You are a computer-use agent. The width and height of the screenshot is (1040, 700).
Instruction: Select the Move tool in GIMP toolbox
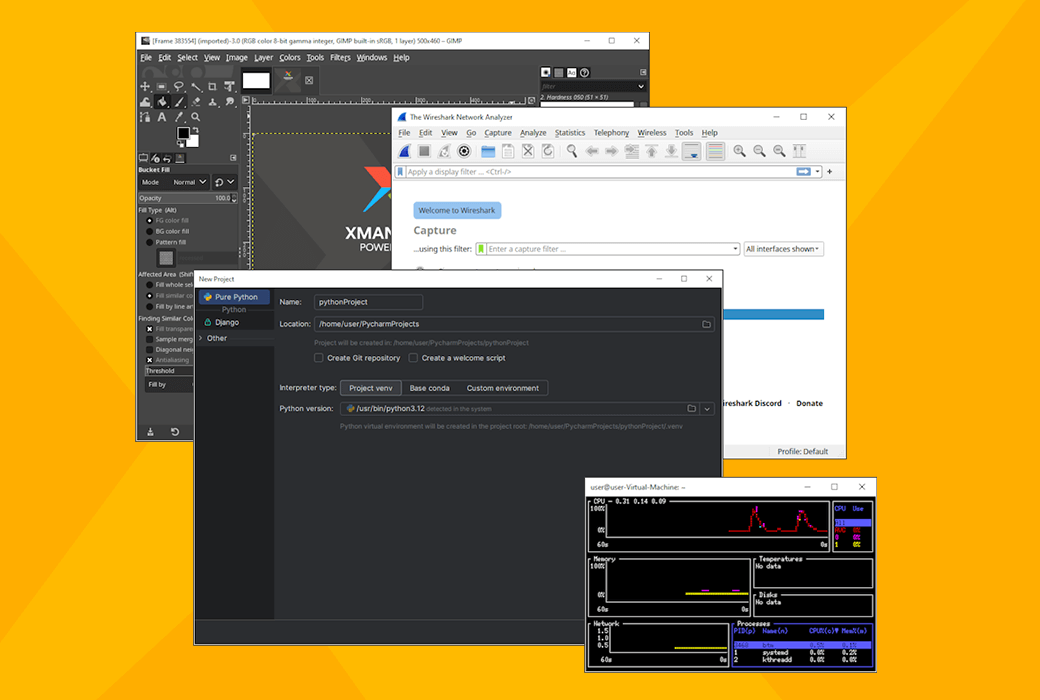145,87
